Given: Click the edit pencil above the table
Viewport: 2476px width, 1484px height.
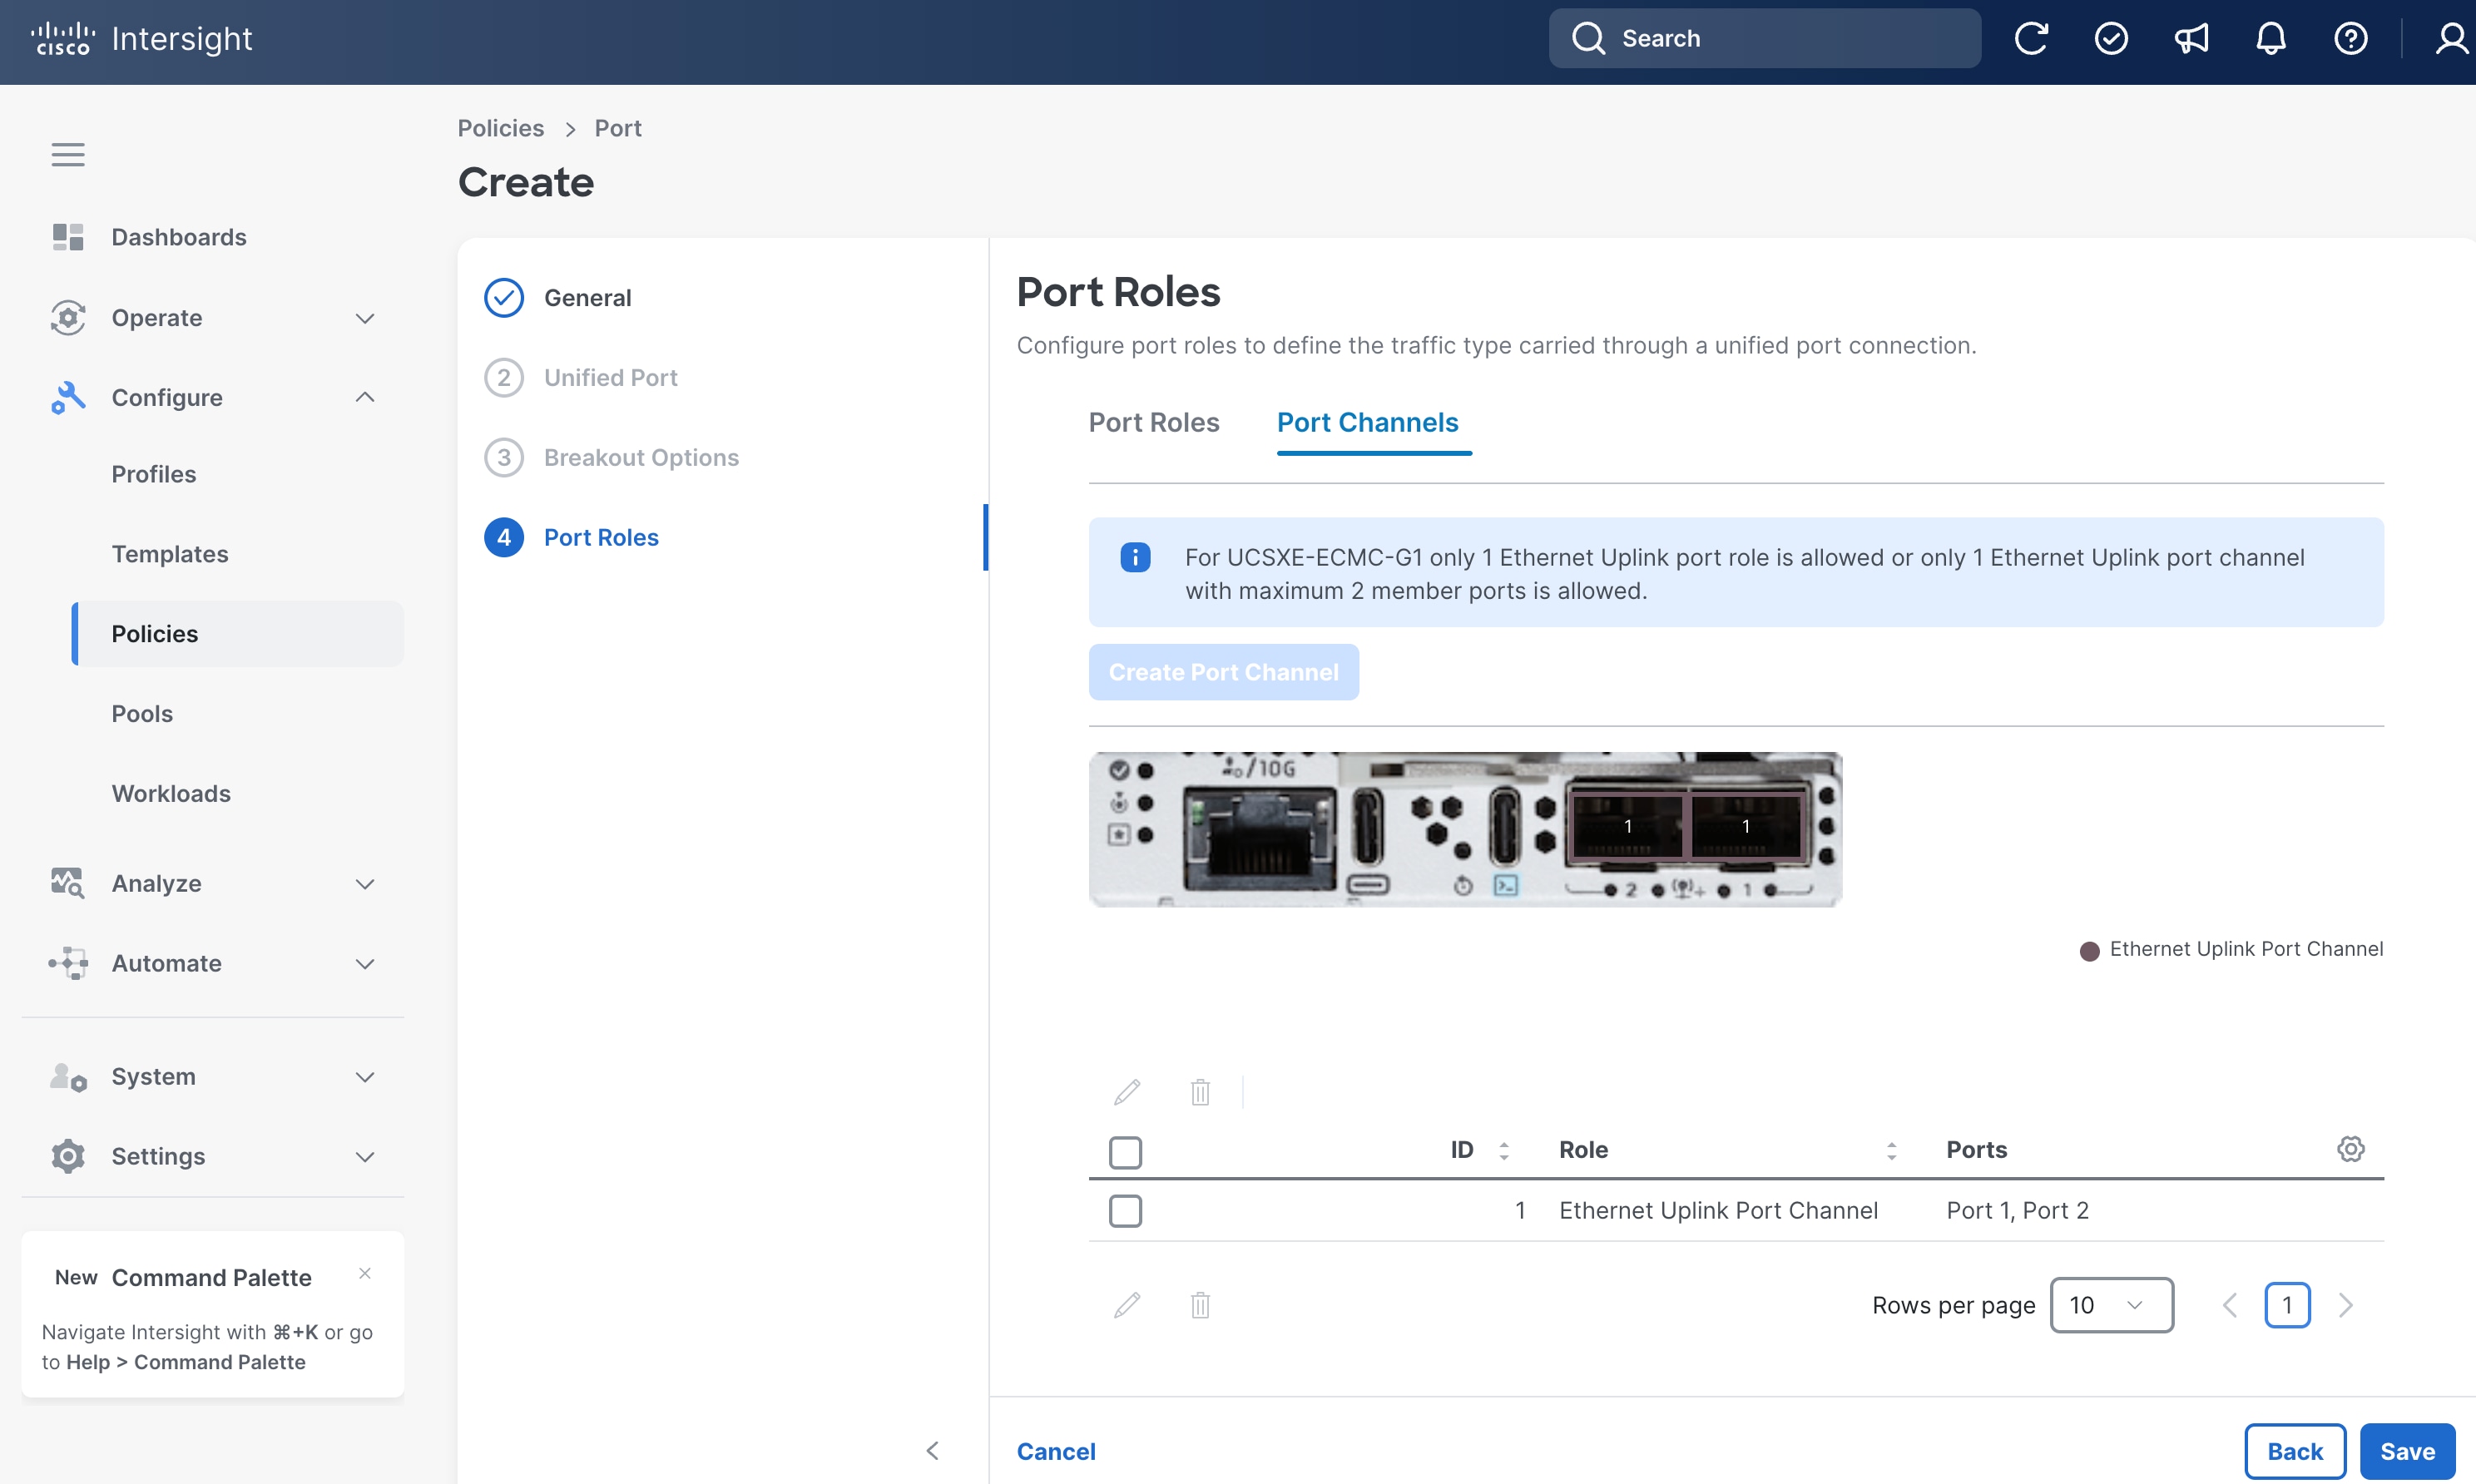Looking at the screenshot, I should point(1127,1092).
